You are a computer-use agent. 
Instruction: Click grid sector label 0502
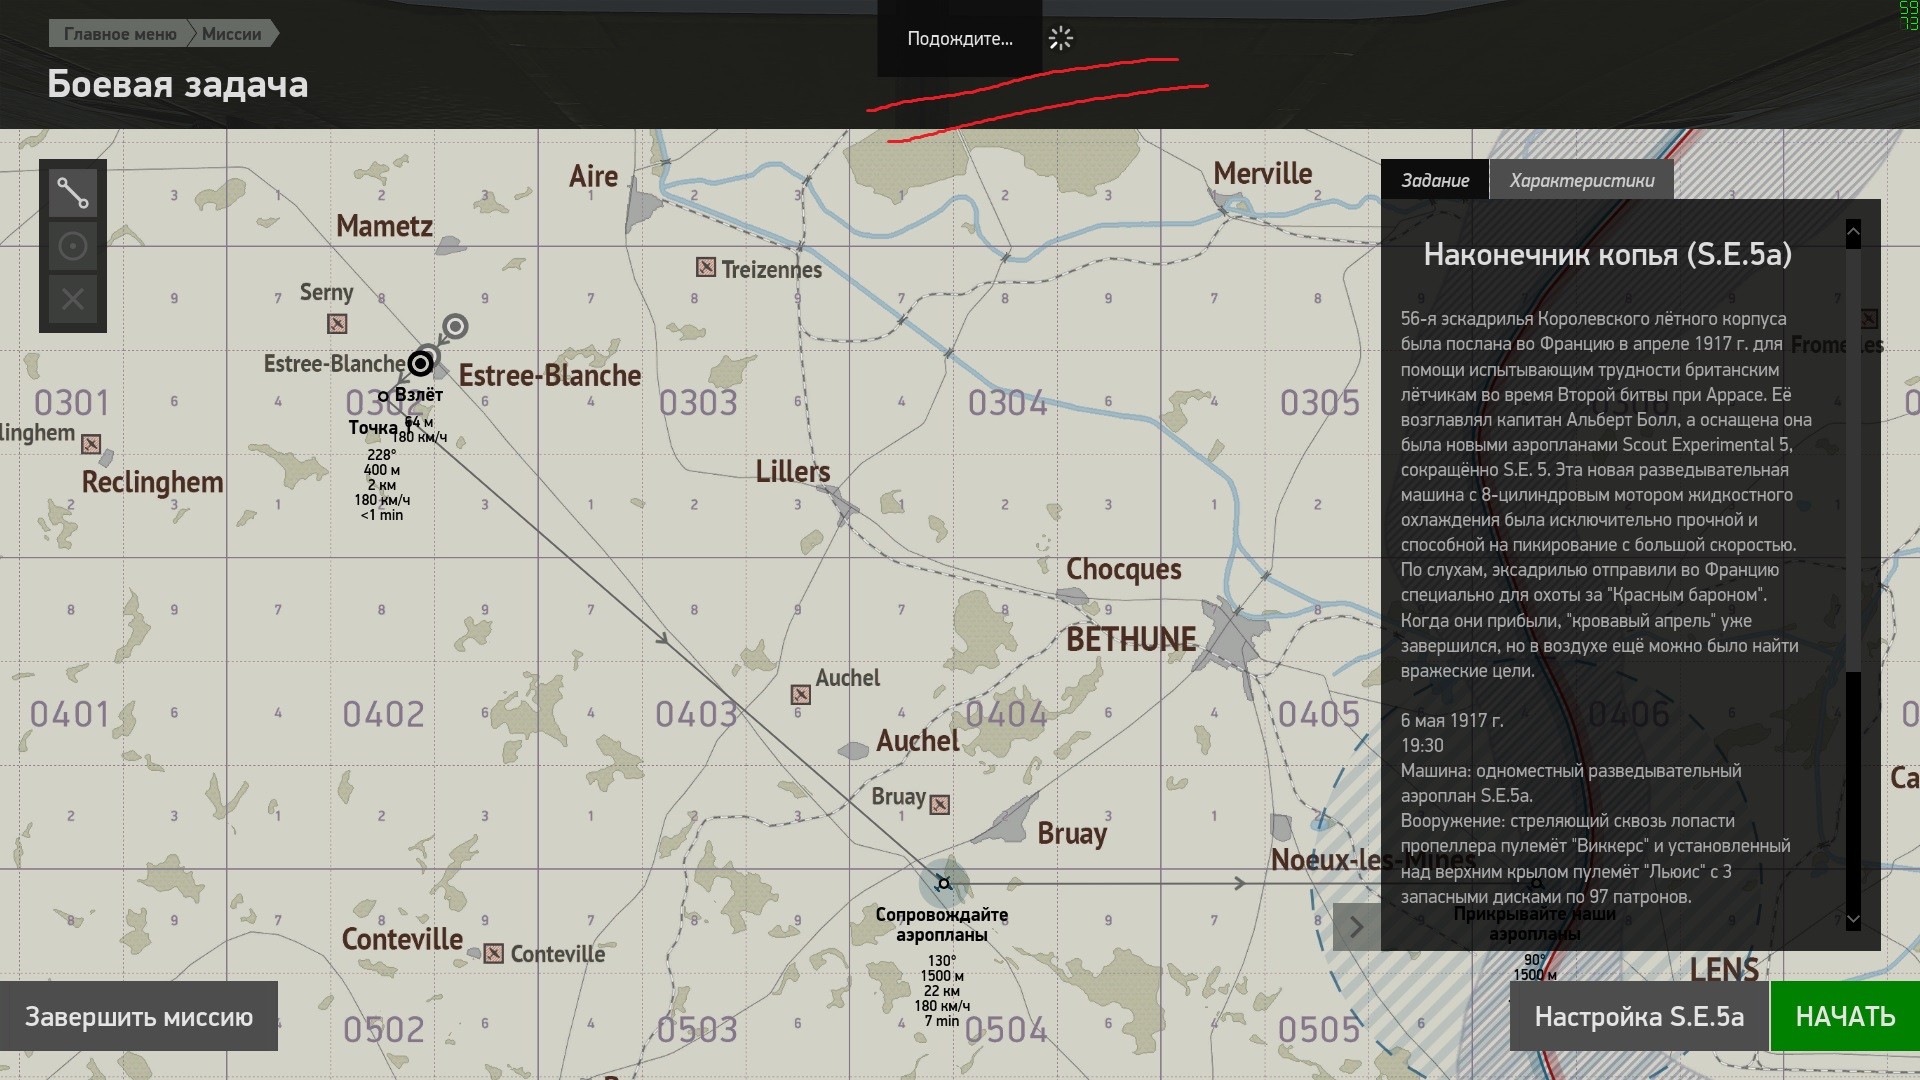pos(384,1029)
